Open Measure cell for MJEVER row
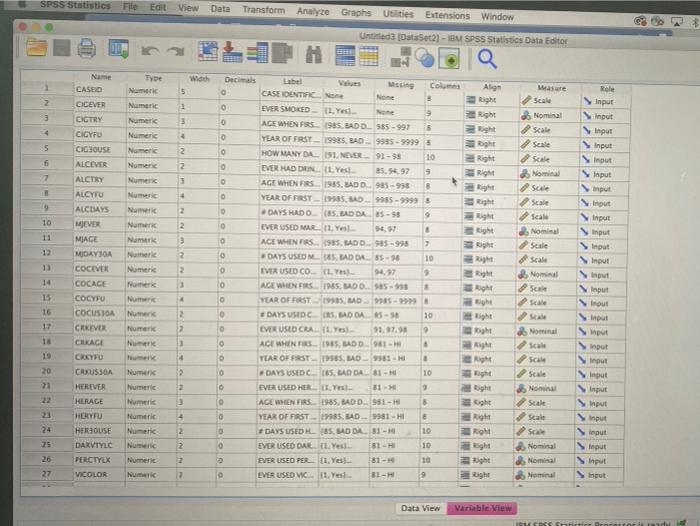The width and height of the screenshot is (700, 526). pyautogui.click(x=547, y=231)
